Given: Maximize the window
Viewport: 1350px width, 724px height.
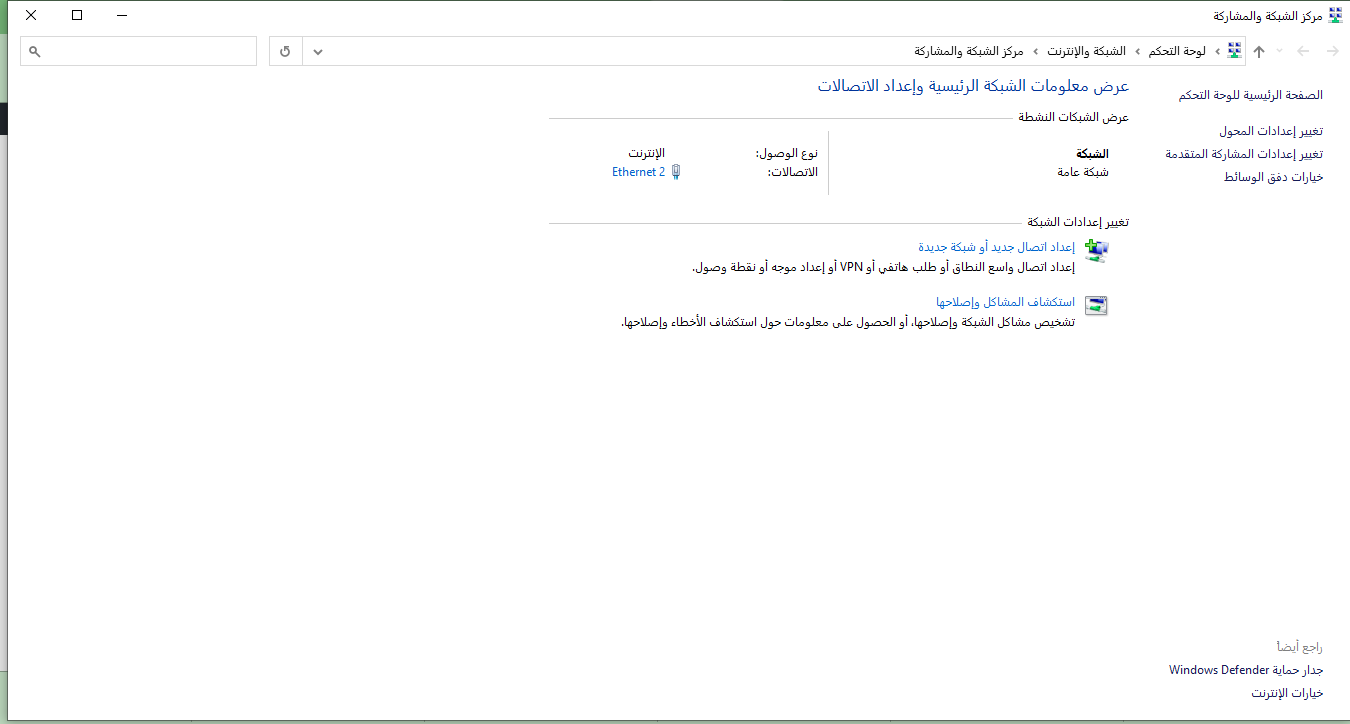Looking at the screenshot, I should 77,15.
